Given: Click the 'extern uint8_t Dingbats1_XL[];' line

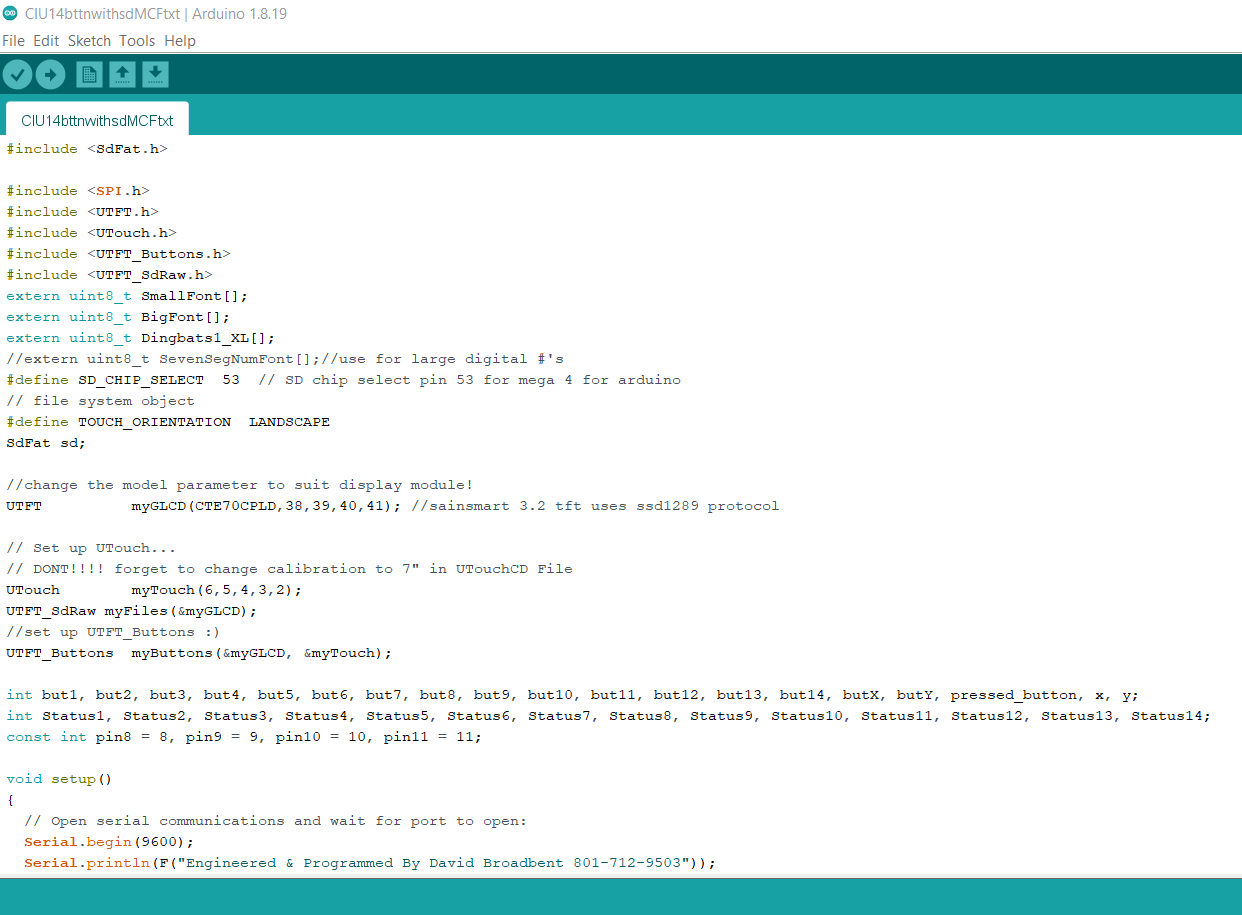Looking at the screenshot, I should tap(140, 338).
